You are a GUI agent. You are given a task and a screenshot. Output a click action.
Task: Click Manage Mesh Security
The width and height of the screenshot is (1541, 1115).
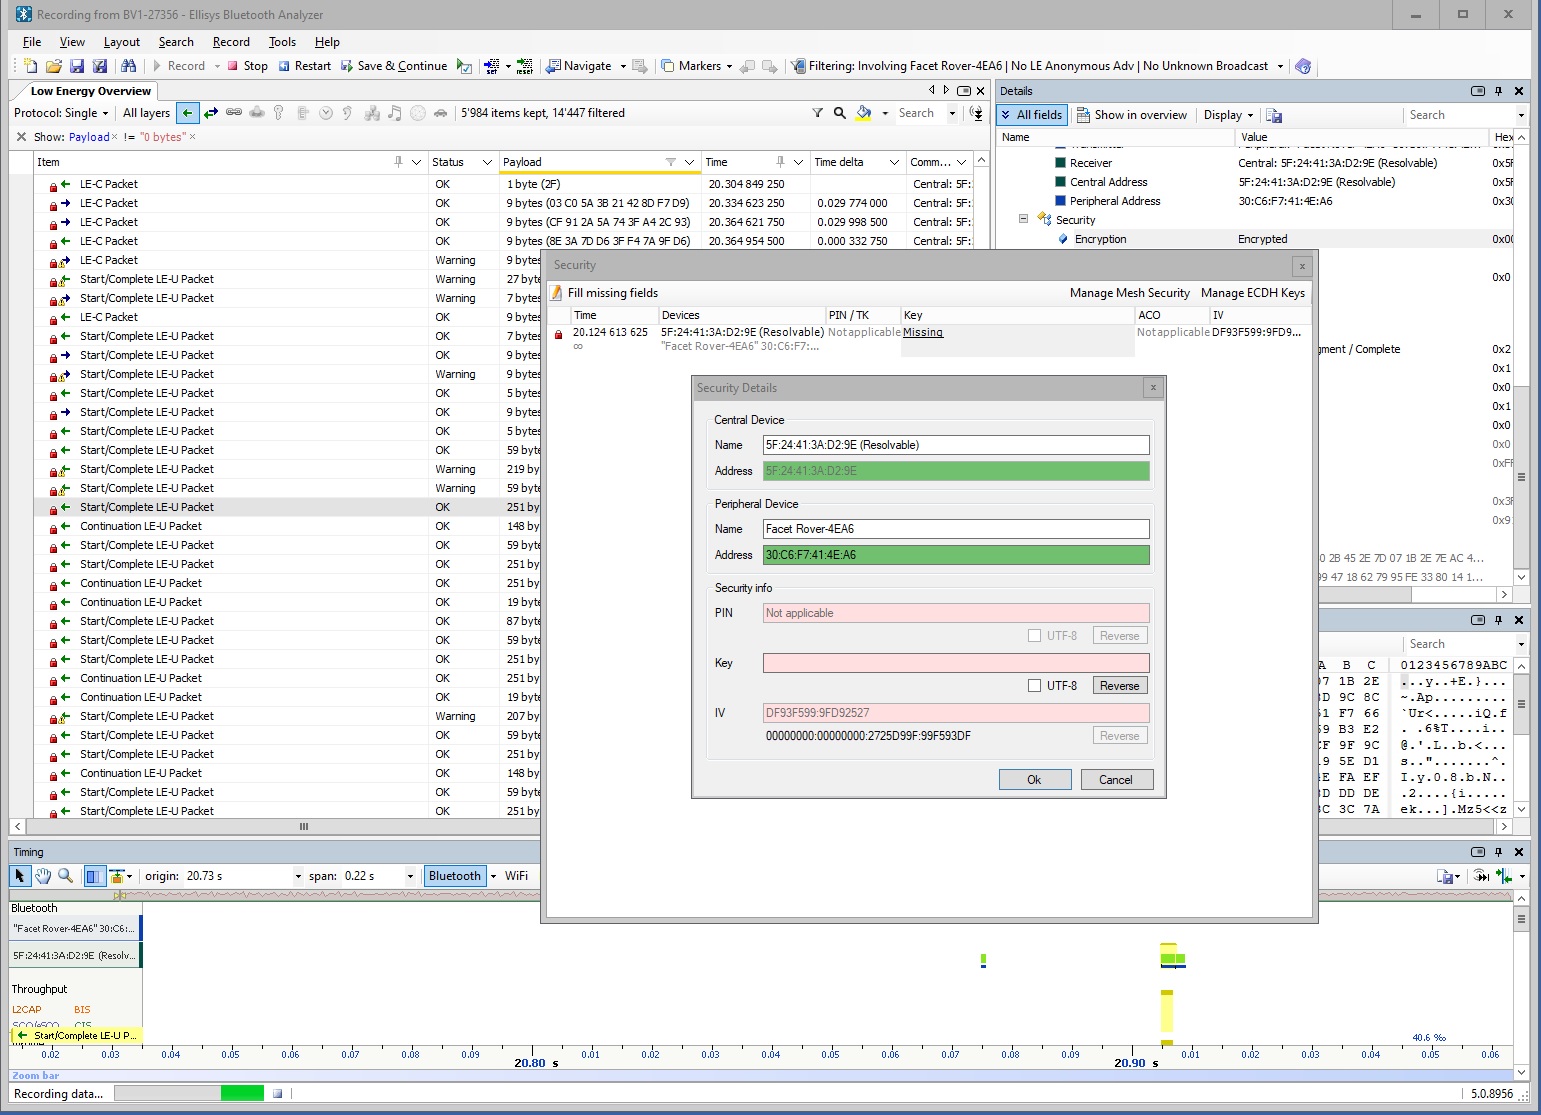[x=1130, y=293]
